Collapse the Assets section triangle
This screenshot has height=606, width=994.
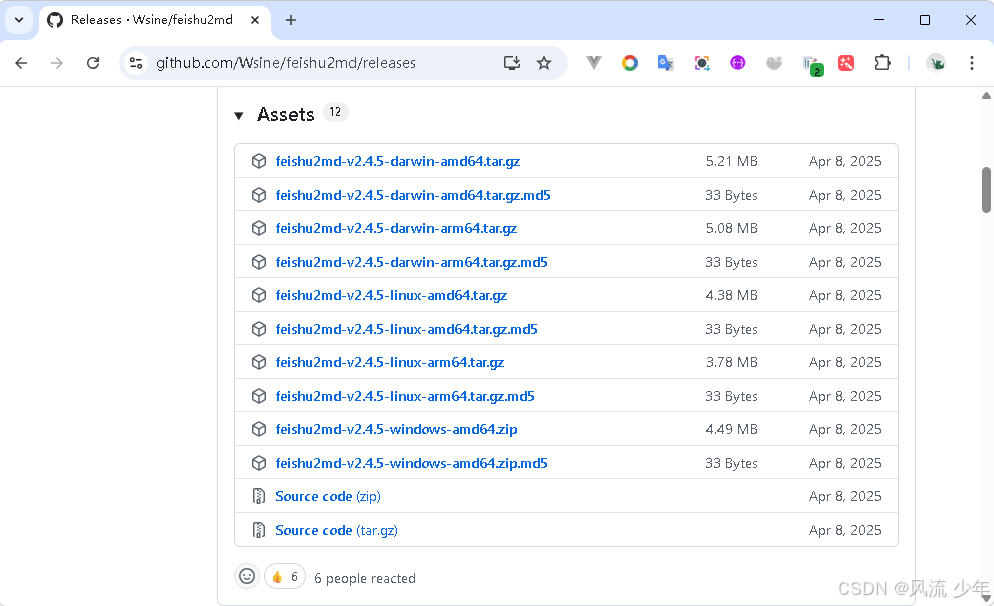point(239,115)
